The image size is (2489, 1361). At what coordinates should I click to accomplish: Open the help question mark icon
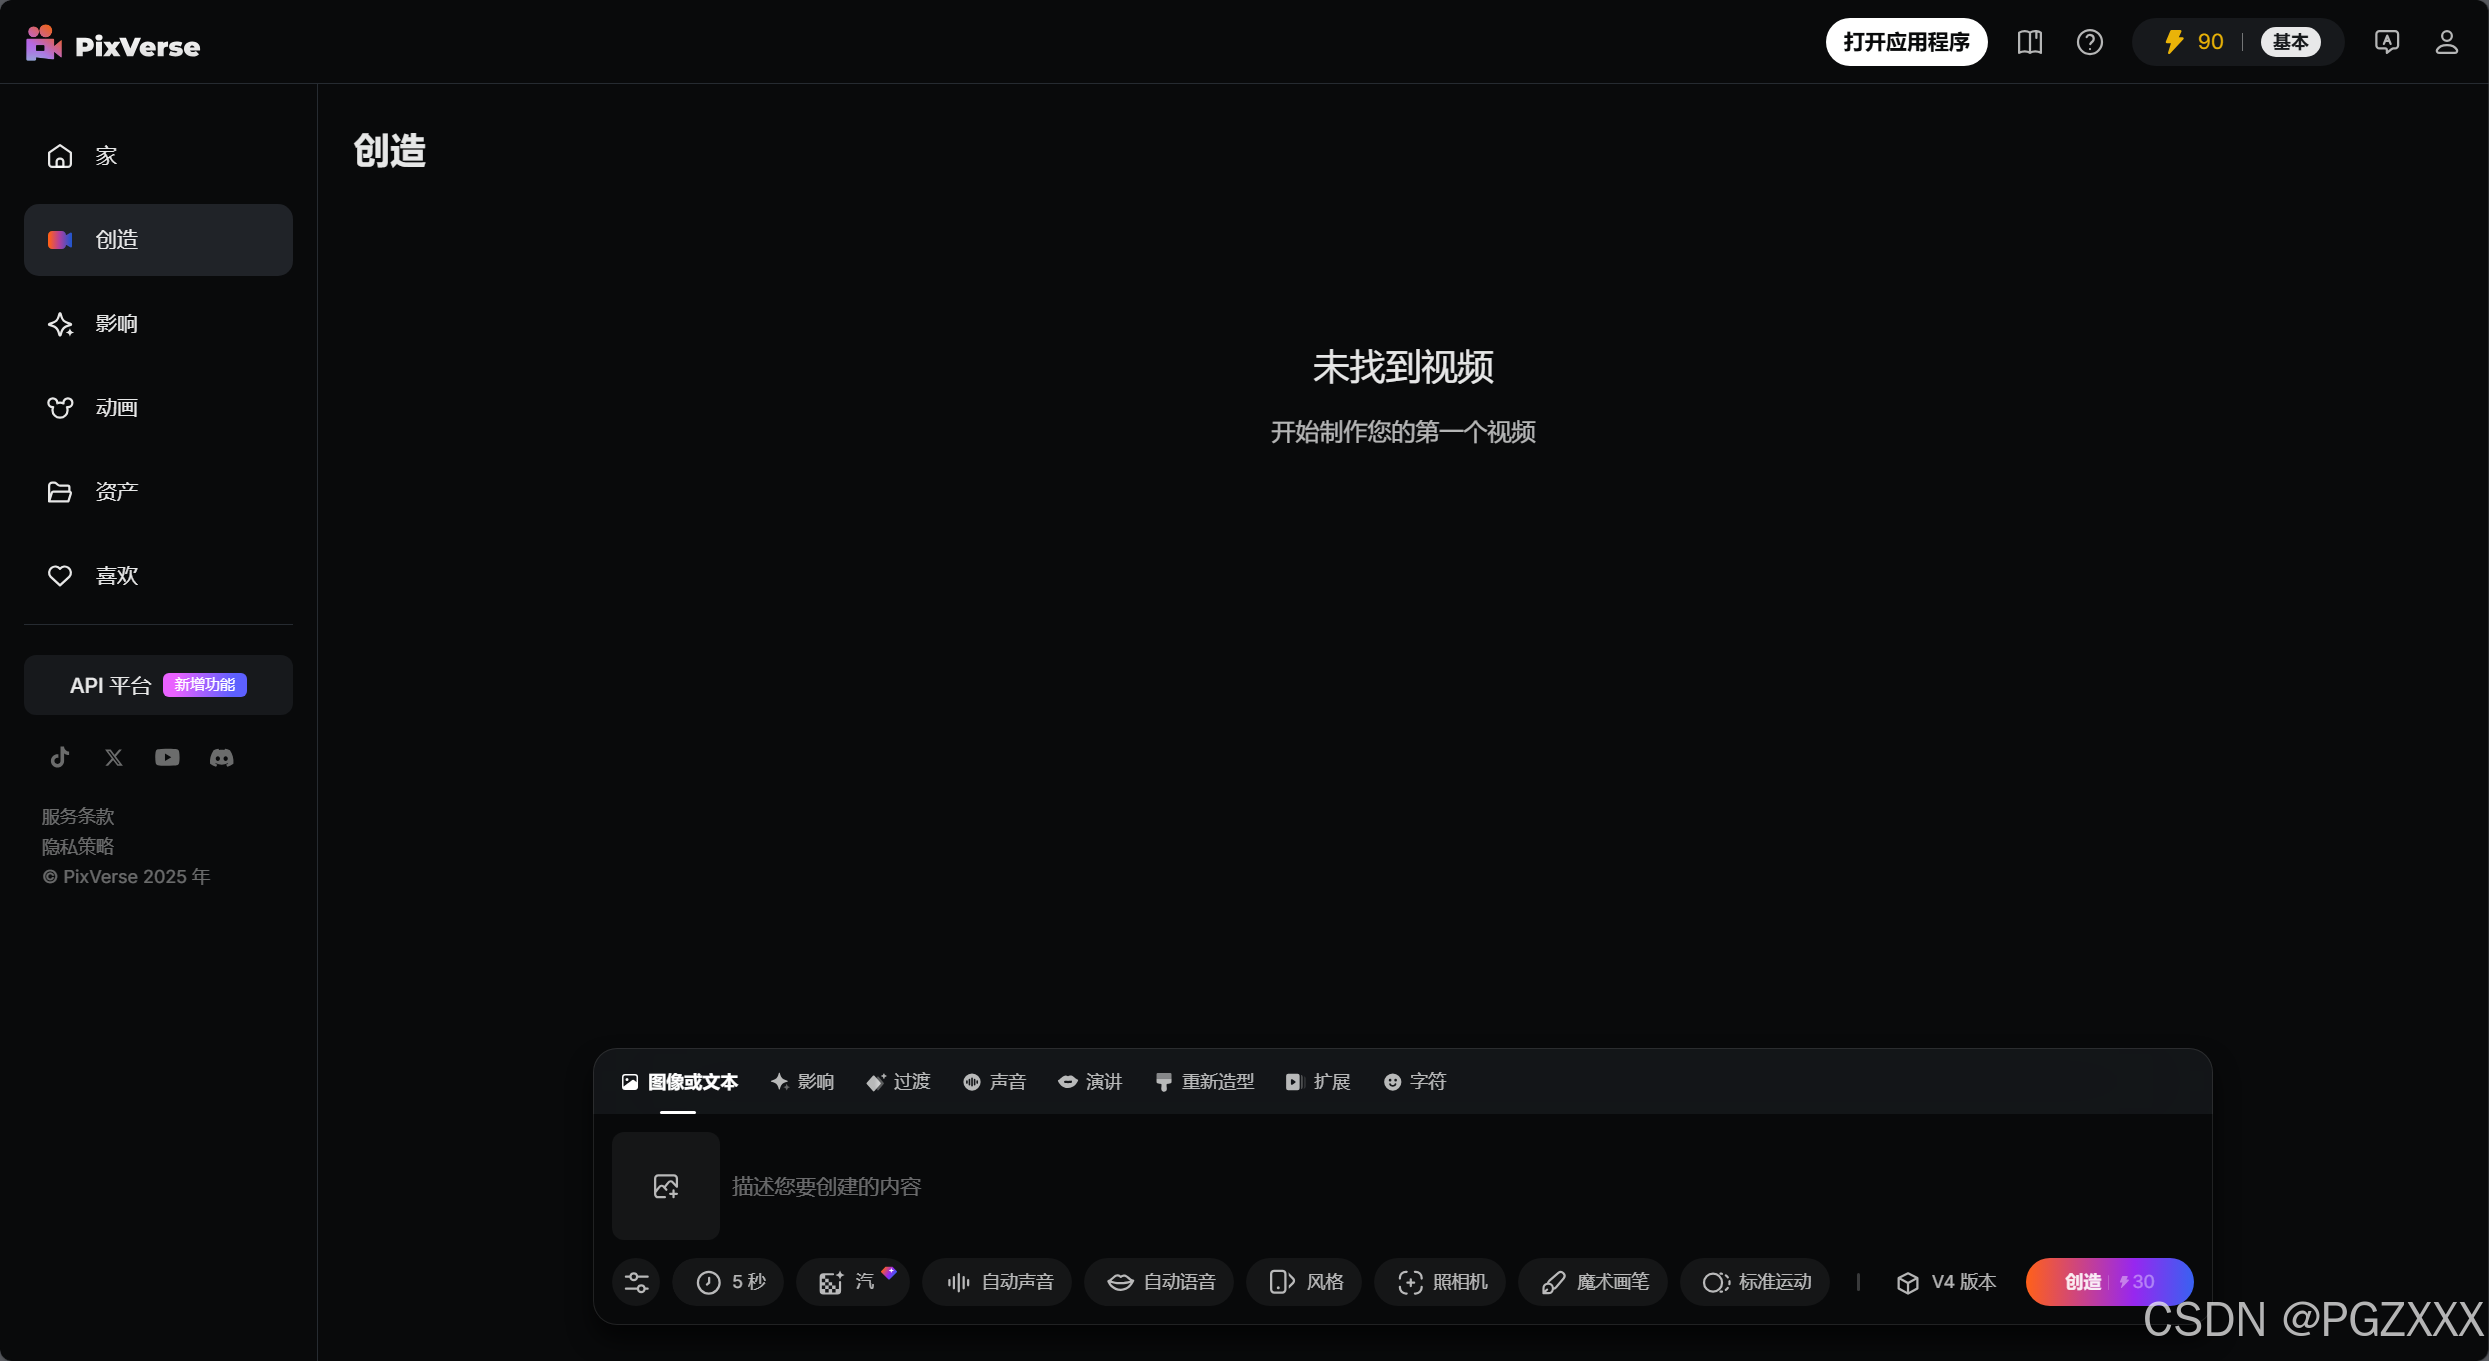point(2089,42)
